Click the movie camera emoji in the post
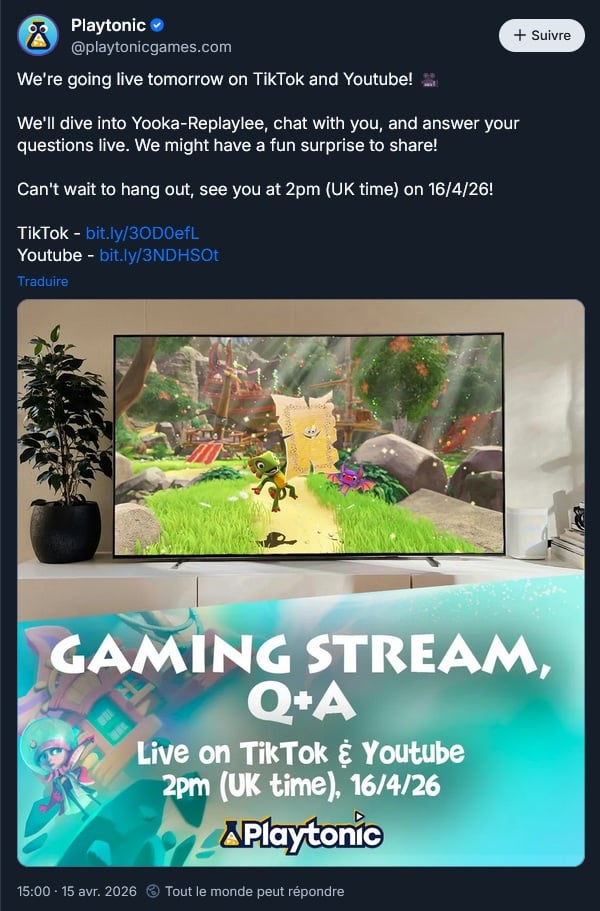 429,80
